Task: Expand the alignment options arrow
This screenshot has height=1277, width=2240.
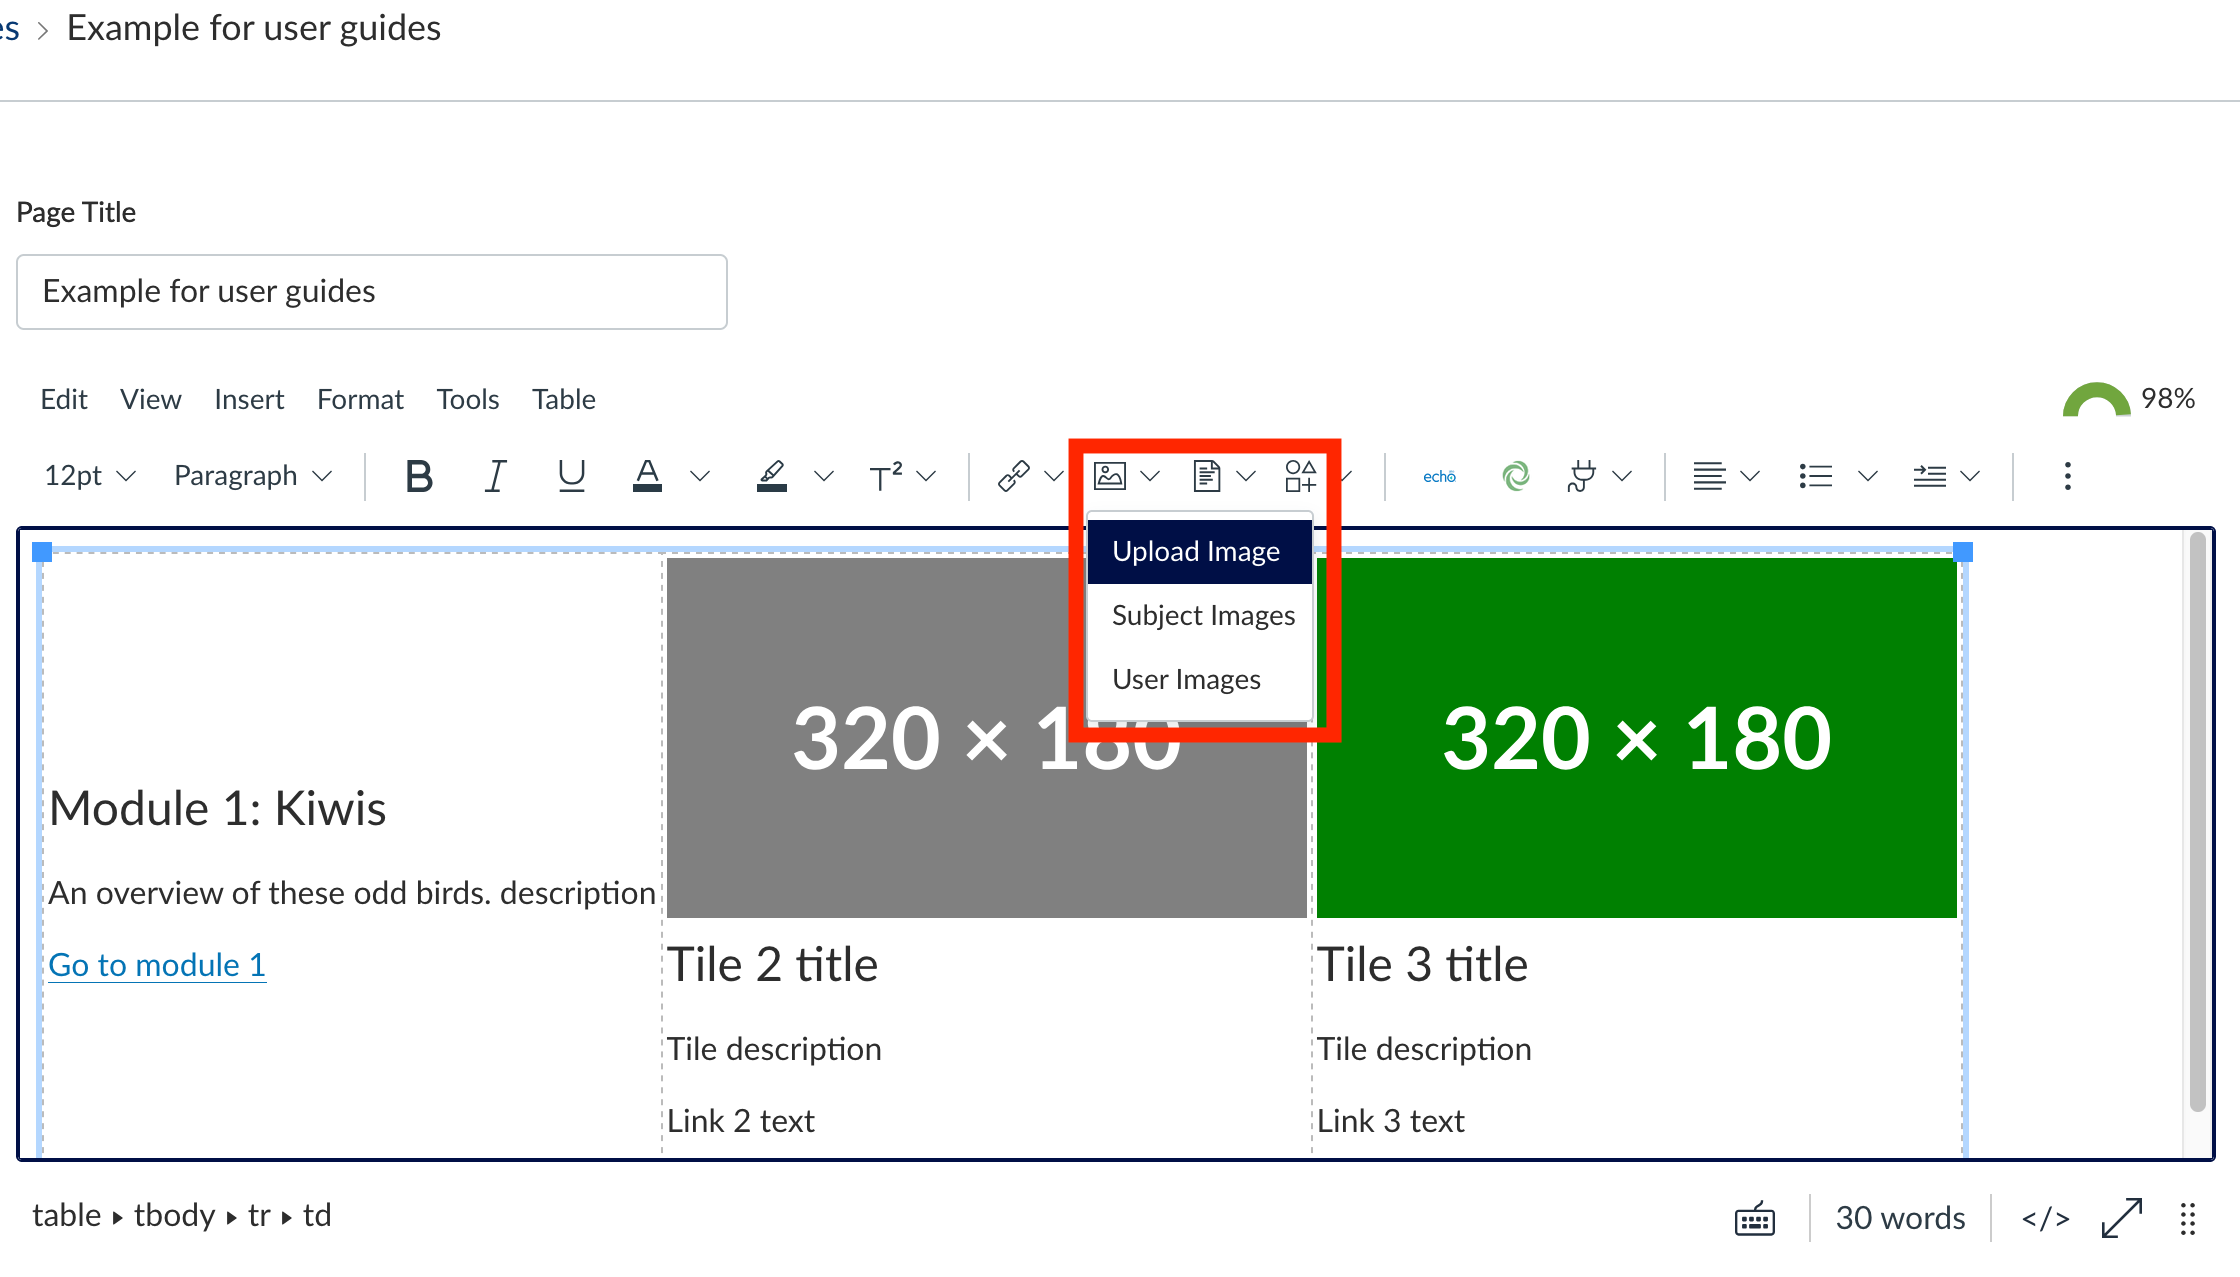Action: click(x=1750, y=476)
